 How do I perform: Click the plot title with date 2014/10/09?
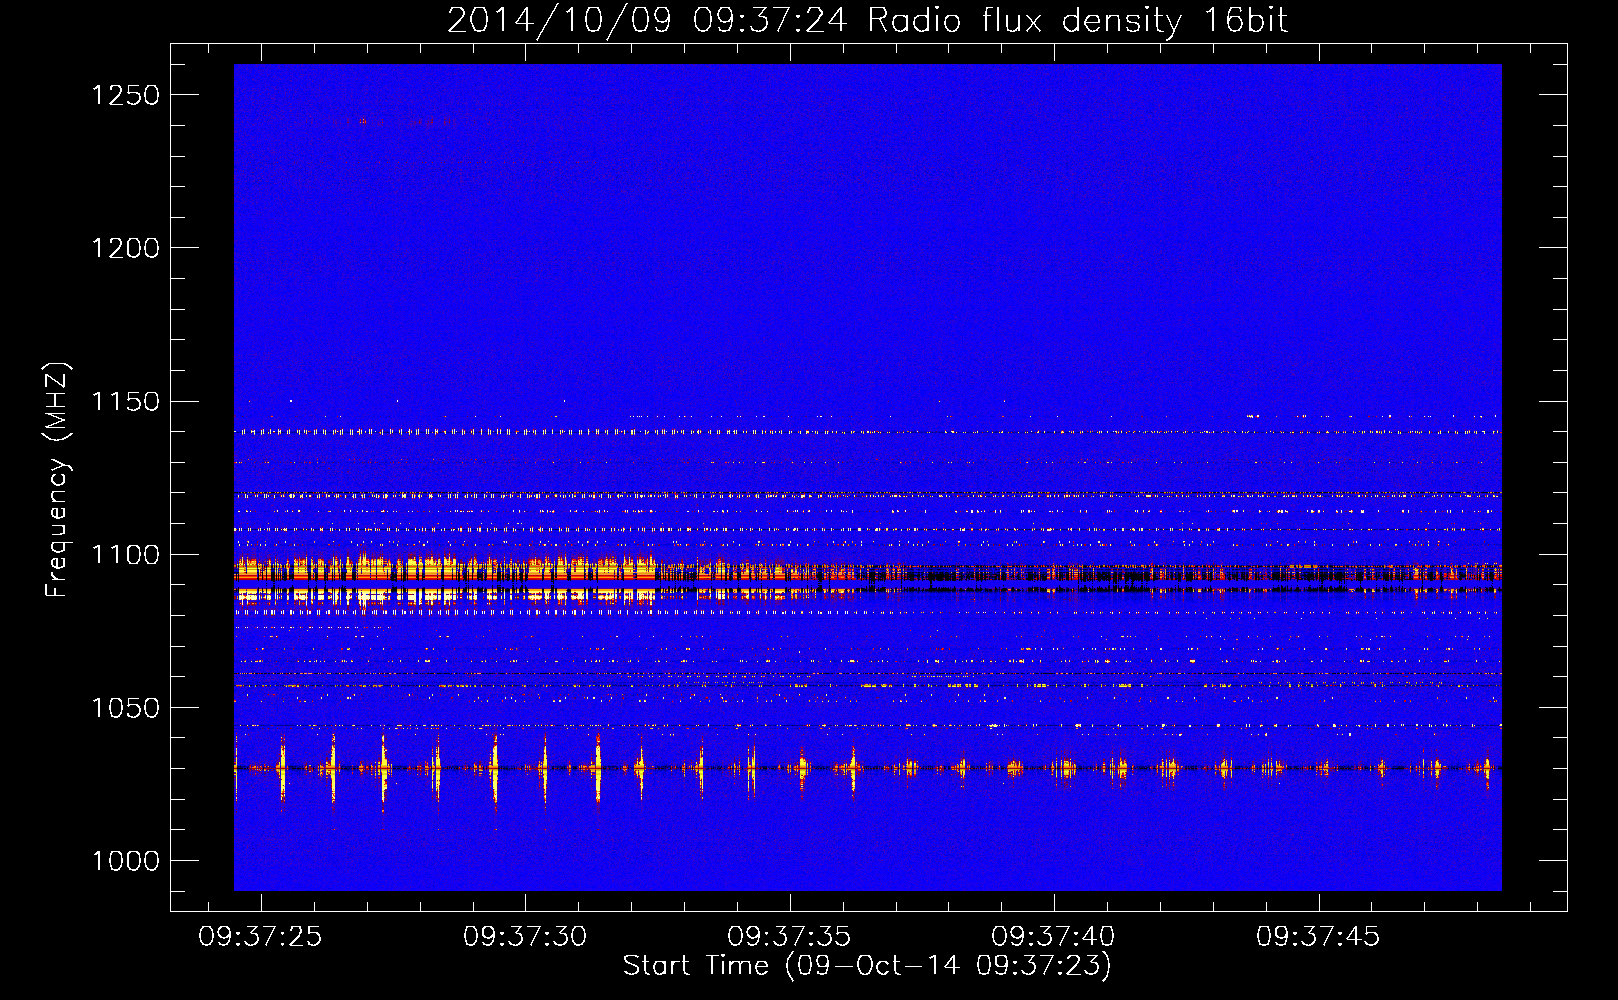tap(868, 21)
